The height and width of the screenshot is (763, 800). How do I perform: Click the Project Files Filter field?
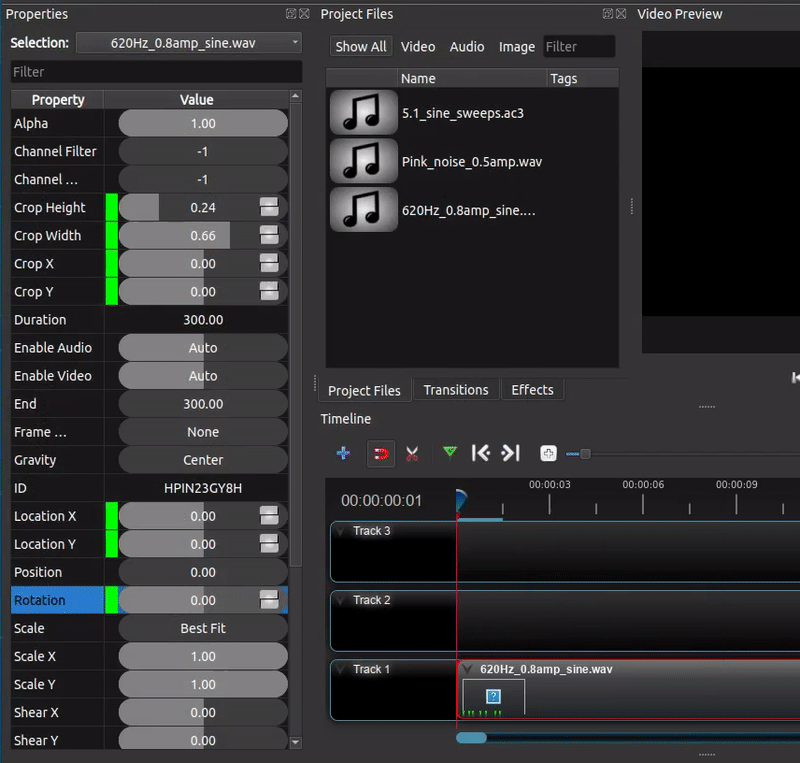coord(579,46)
